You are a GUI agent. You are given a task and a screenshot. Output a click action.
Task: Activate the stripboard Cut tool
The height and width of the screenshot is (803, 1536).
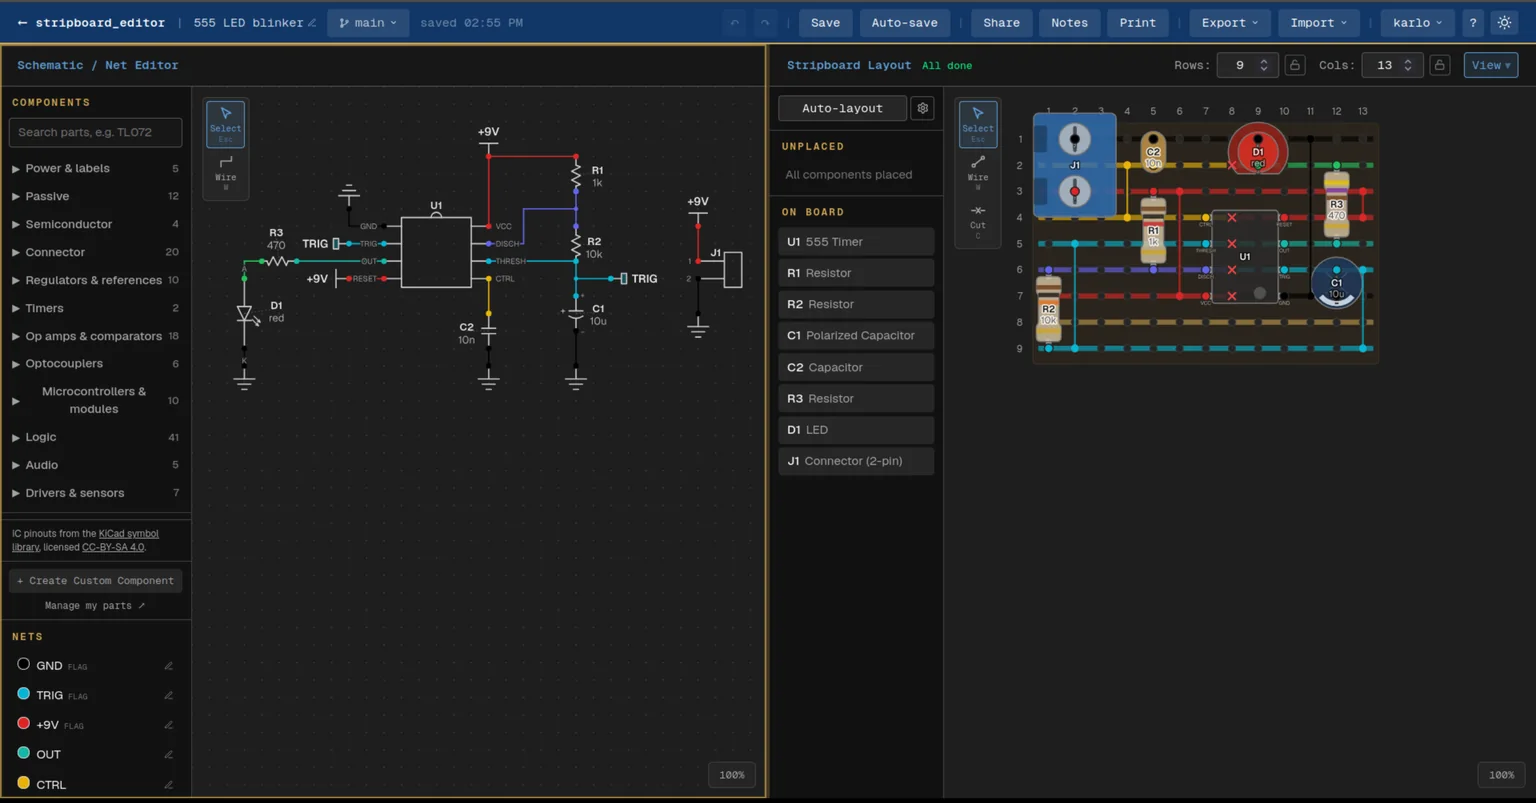[978, 222]
